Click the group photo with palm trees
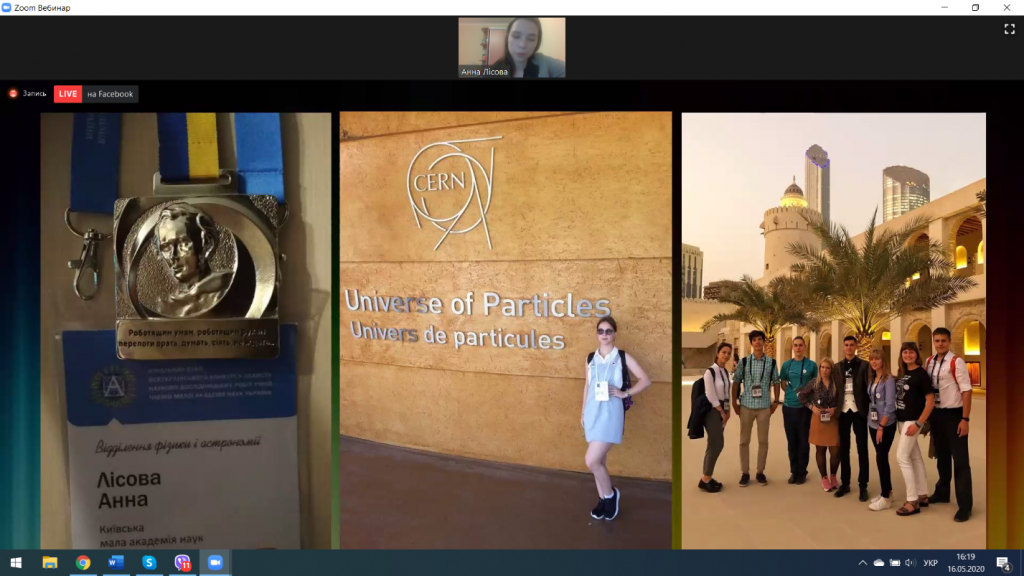1024x576 pixels. 834,330
